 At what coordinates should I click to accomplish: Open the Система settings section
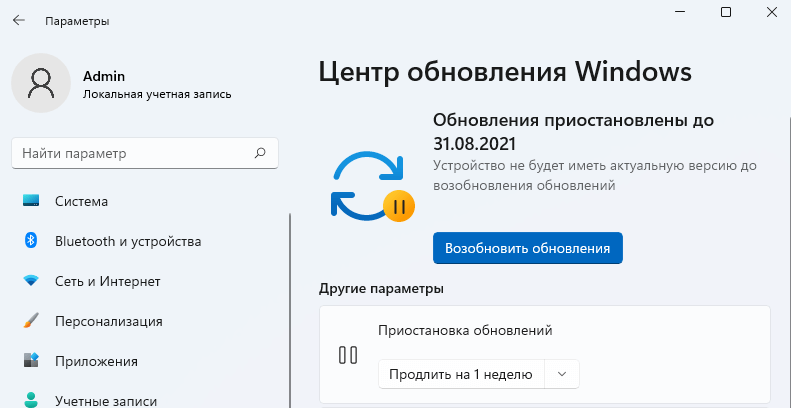point(82,201)
